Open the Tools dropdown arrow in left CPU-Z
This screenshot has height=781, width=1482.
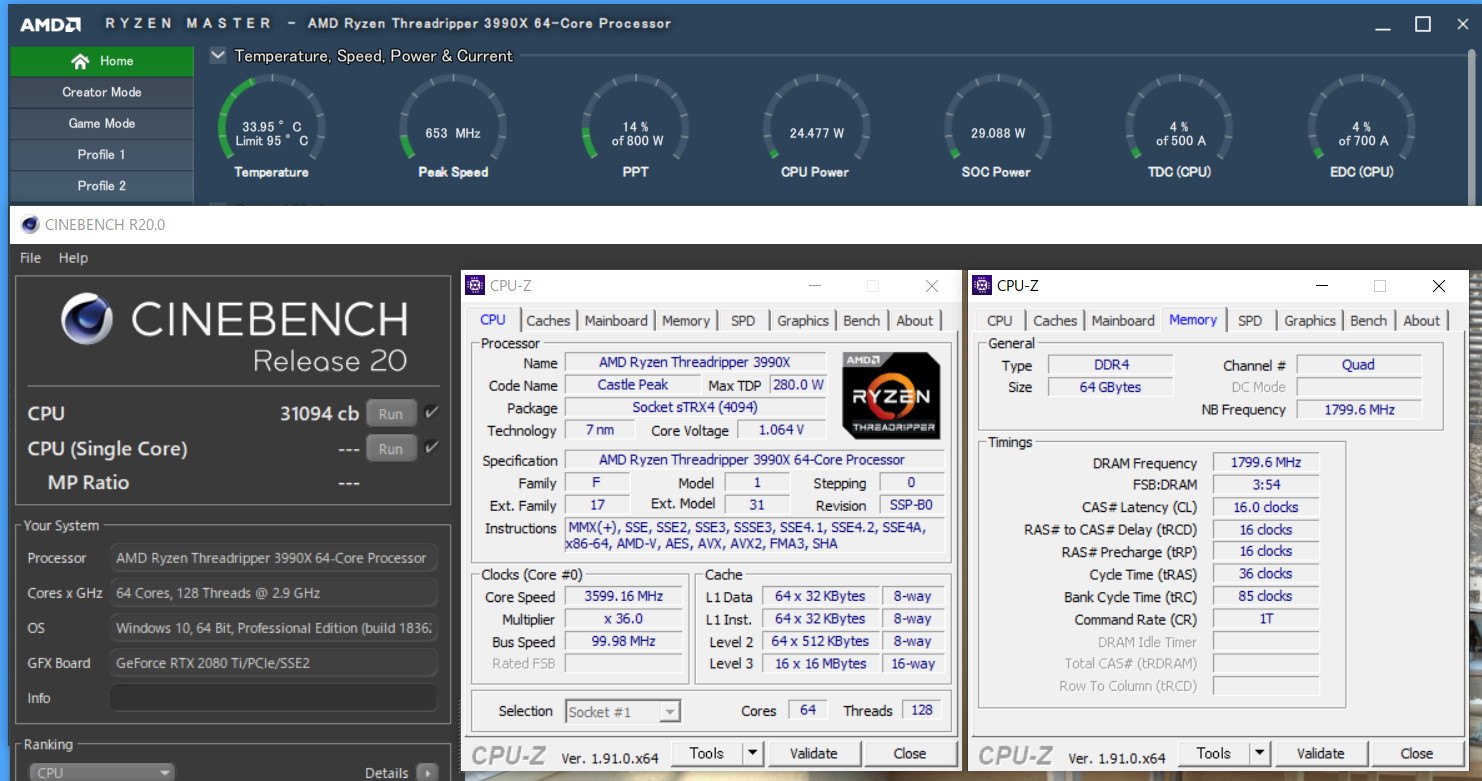752,754
